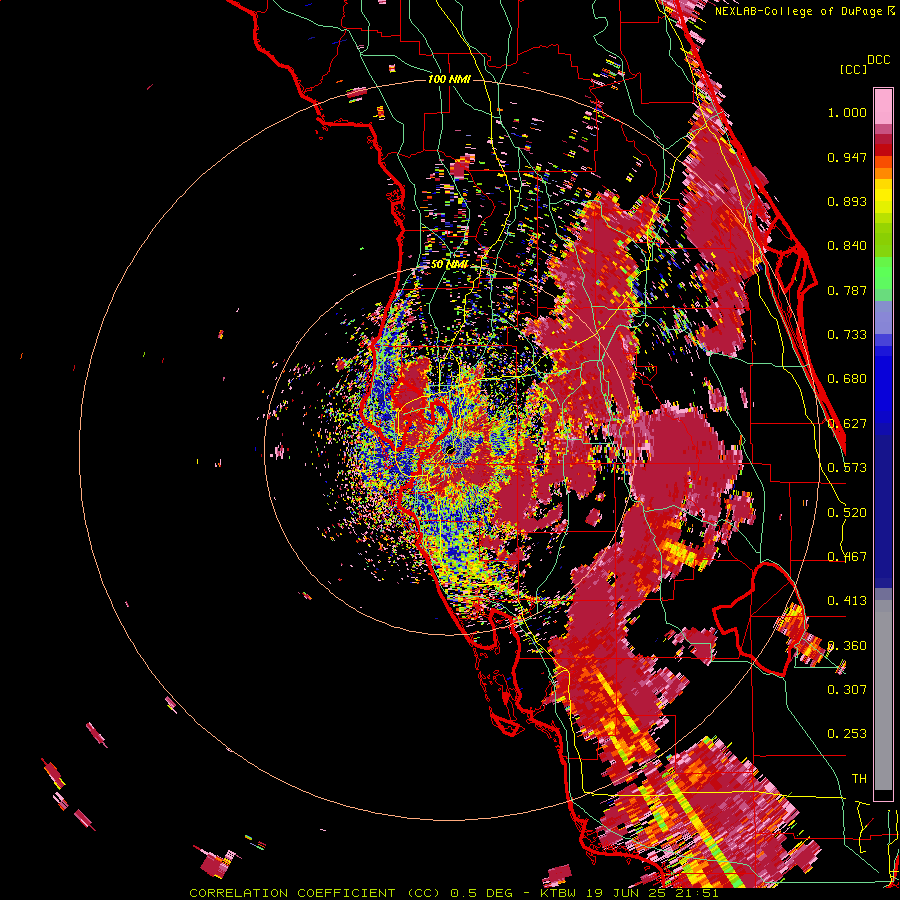The image size is (900, 900).
Task: Select the 0.413 scale value
Action: [847, 601]
